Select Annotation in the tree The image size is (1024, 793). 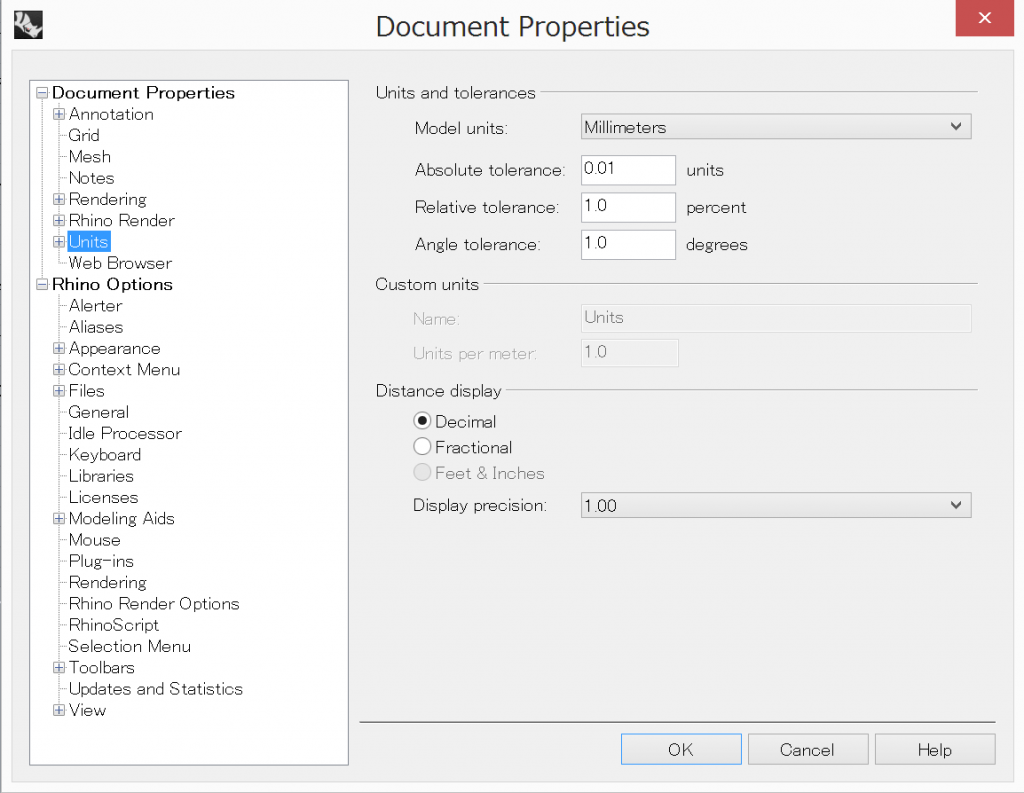(x=111, y=114)
